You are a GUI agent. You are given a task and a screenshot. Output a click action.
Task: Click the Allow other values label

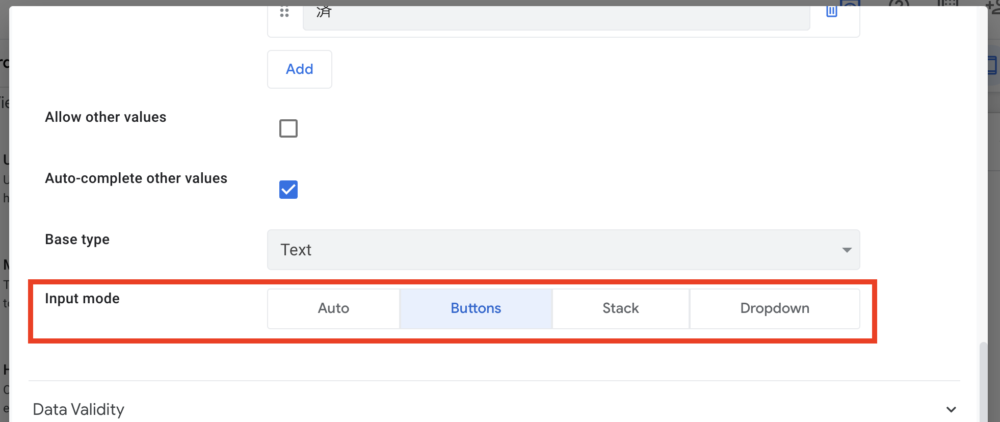[x=105, y=117]
